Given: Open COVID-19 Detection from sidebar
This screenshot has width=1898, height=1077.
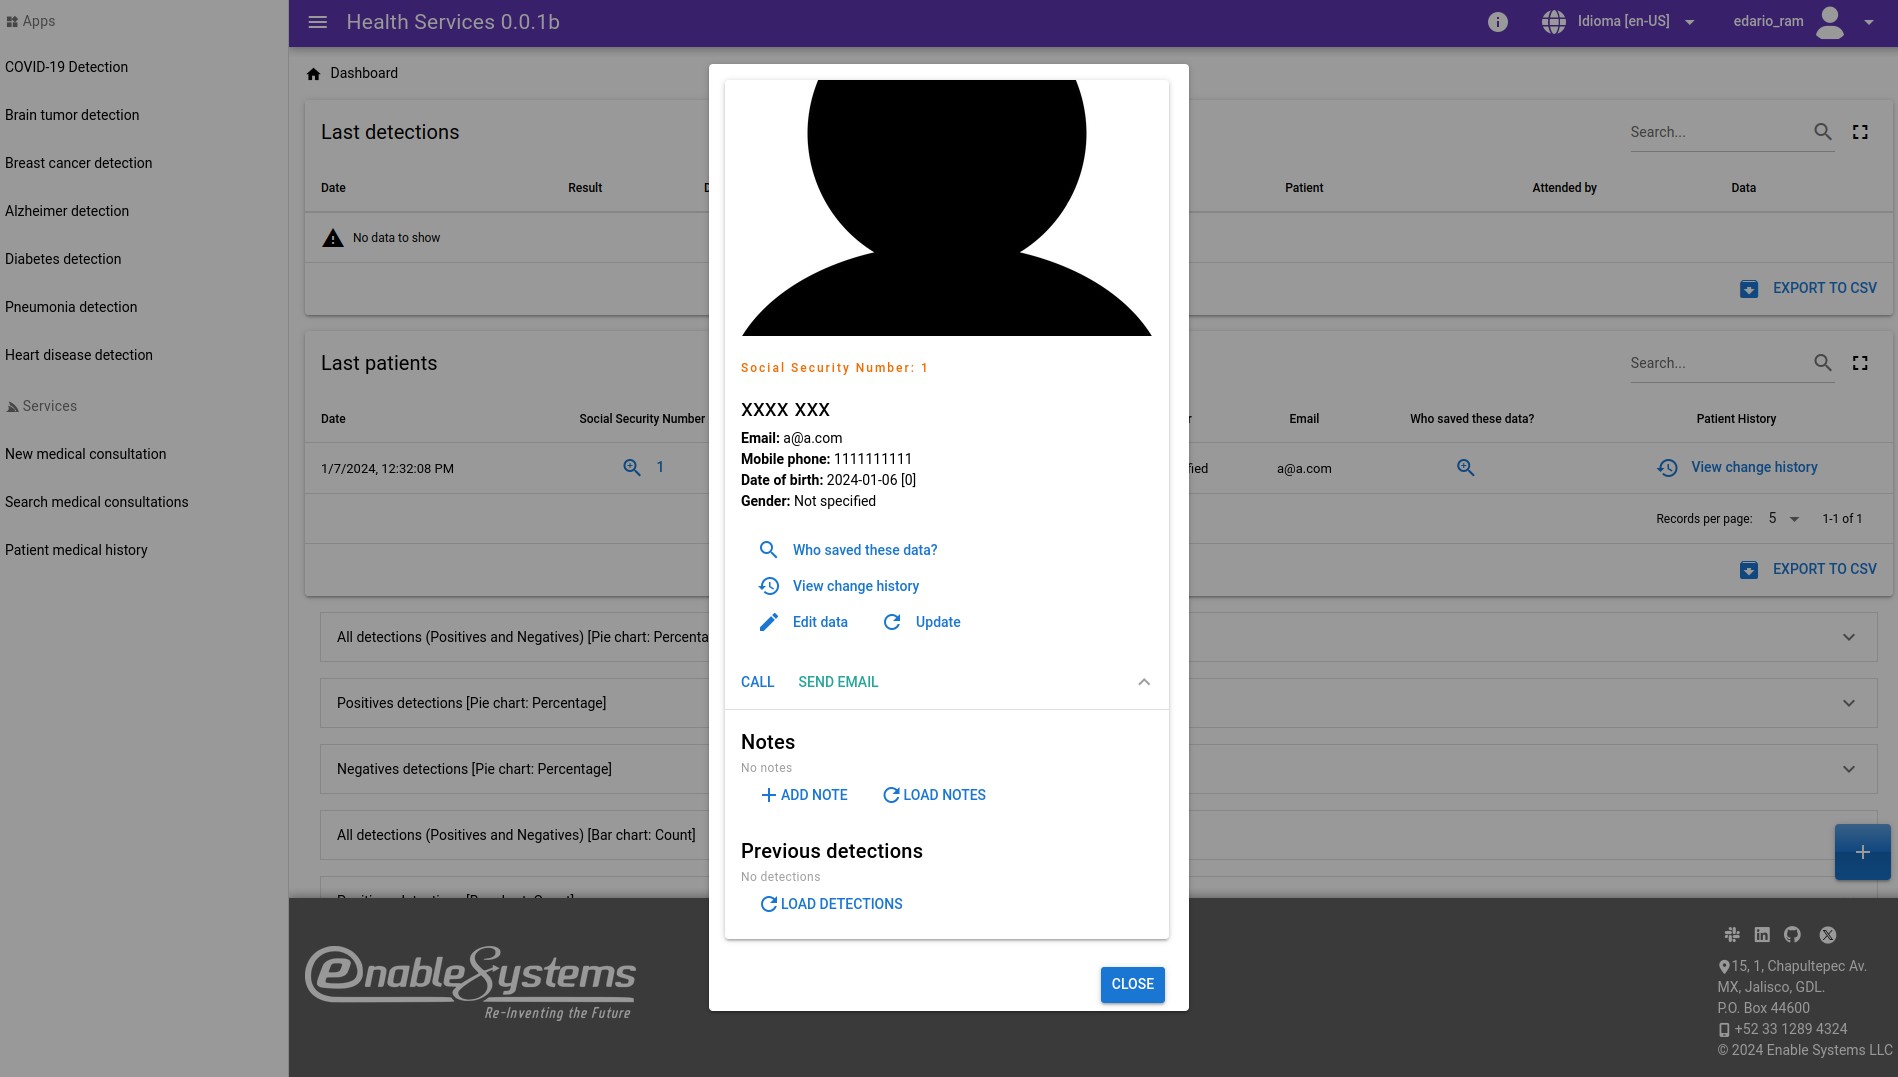Looking at the screenshot, I should 66,67.
